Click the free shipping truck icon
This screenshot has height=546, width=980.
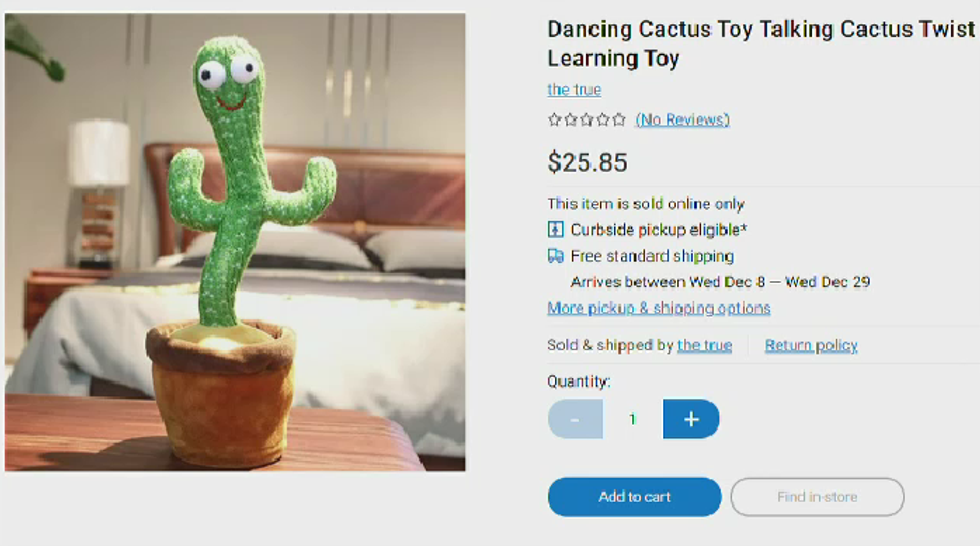coord(556,256)
